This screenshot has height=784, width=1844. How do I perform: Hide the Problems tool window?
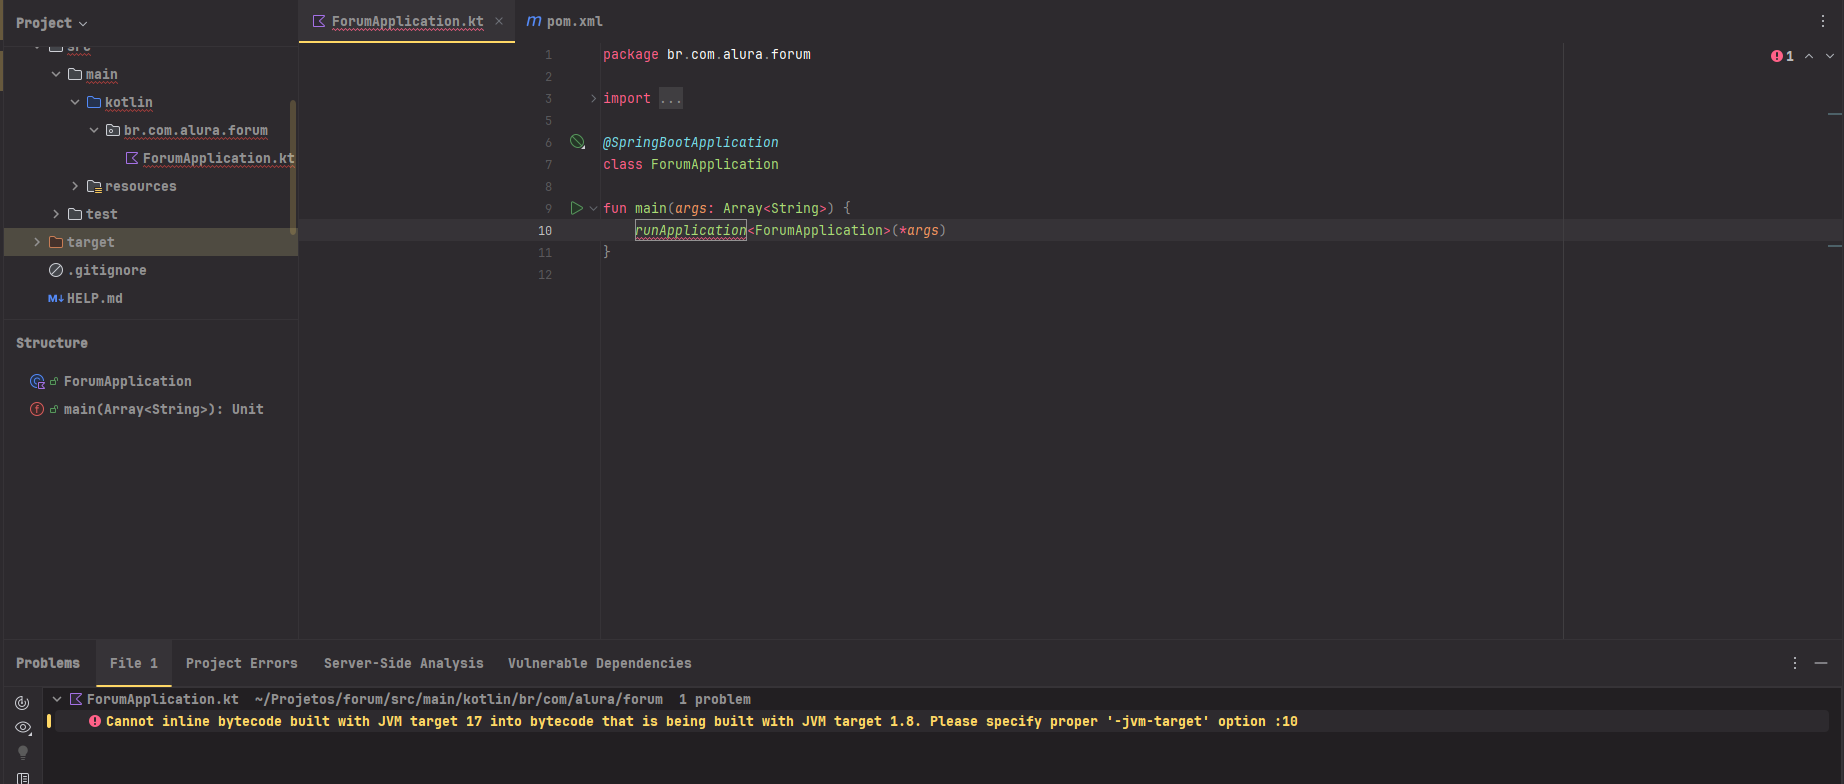[x=1821, y=663]
